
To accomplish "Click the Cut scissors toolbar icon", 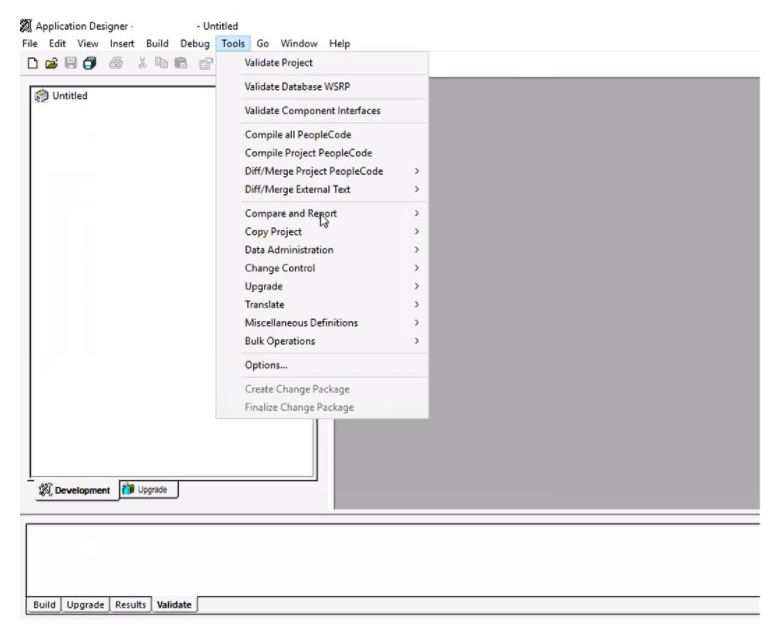I will coord(142,63).
